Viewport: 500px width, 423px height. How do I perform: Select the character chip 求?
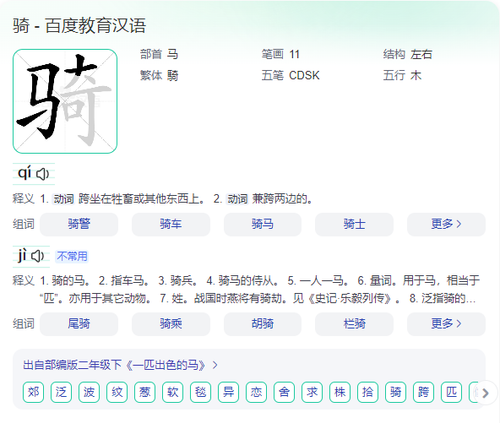point(312,392)
